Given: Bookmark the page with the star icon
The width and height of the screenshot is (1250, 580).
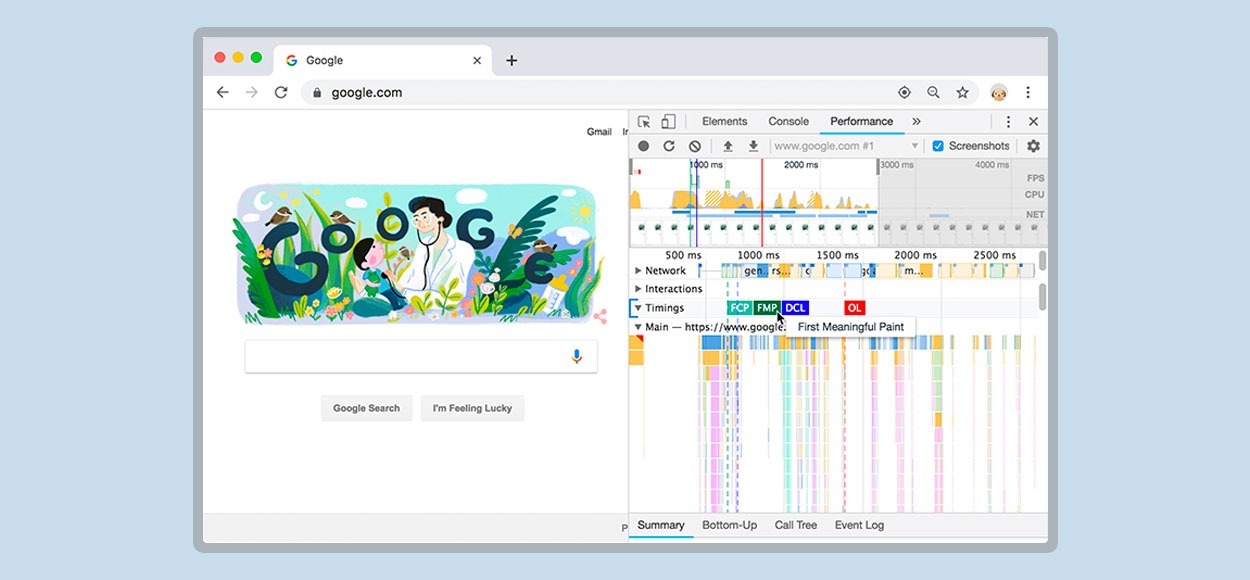Looking at the screenshot, I should coord(962,92).
